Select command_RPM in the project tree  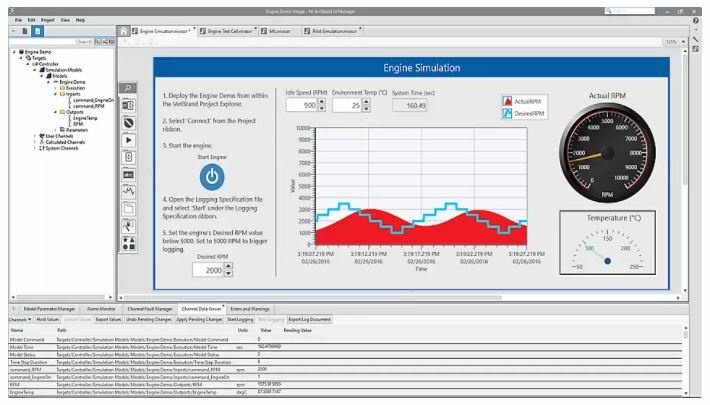tap(89, 106)
